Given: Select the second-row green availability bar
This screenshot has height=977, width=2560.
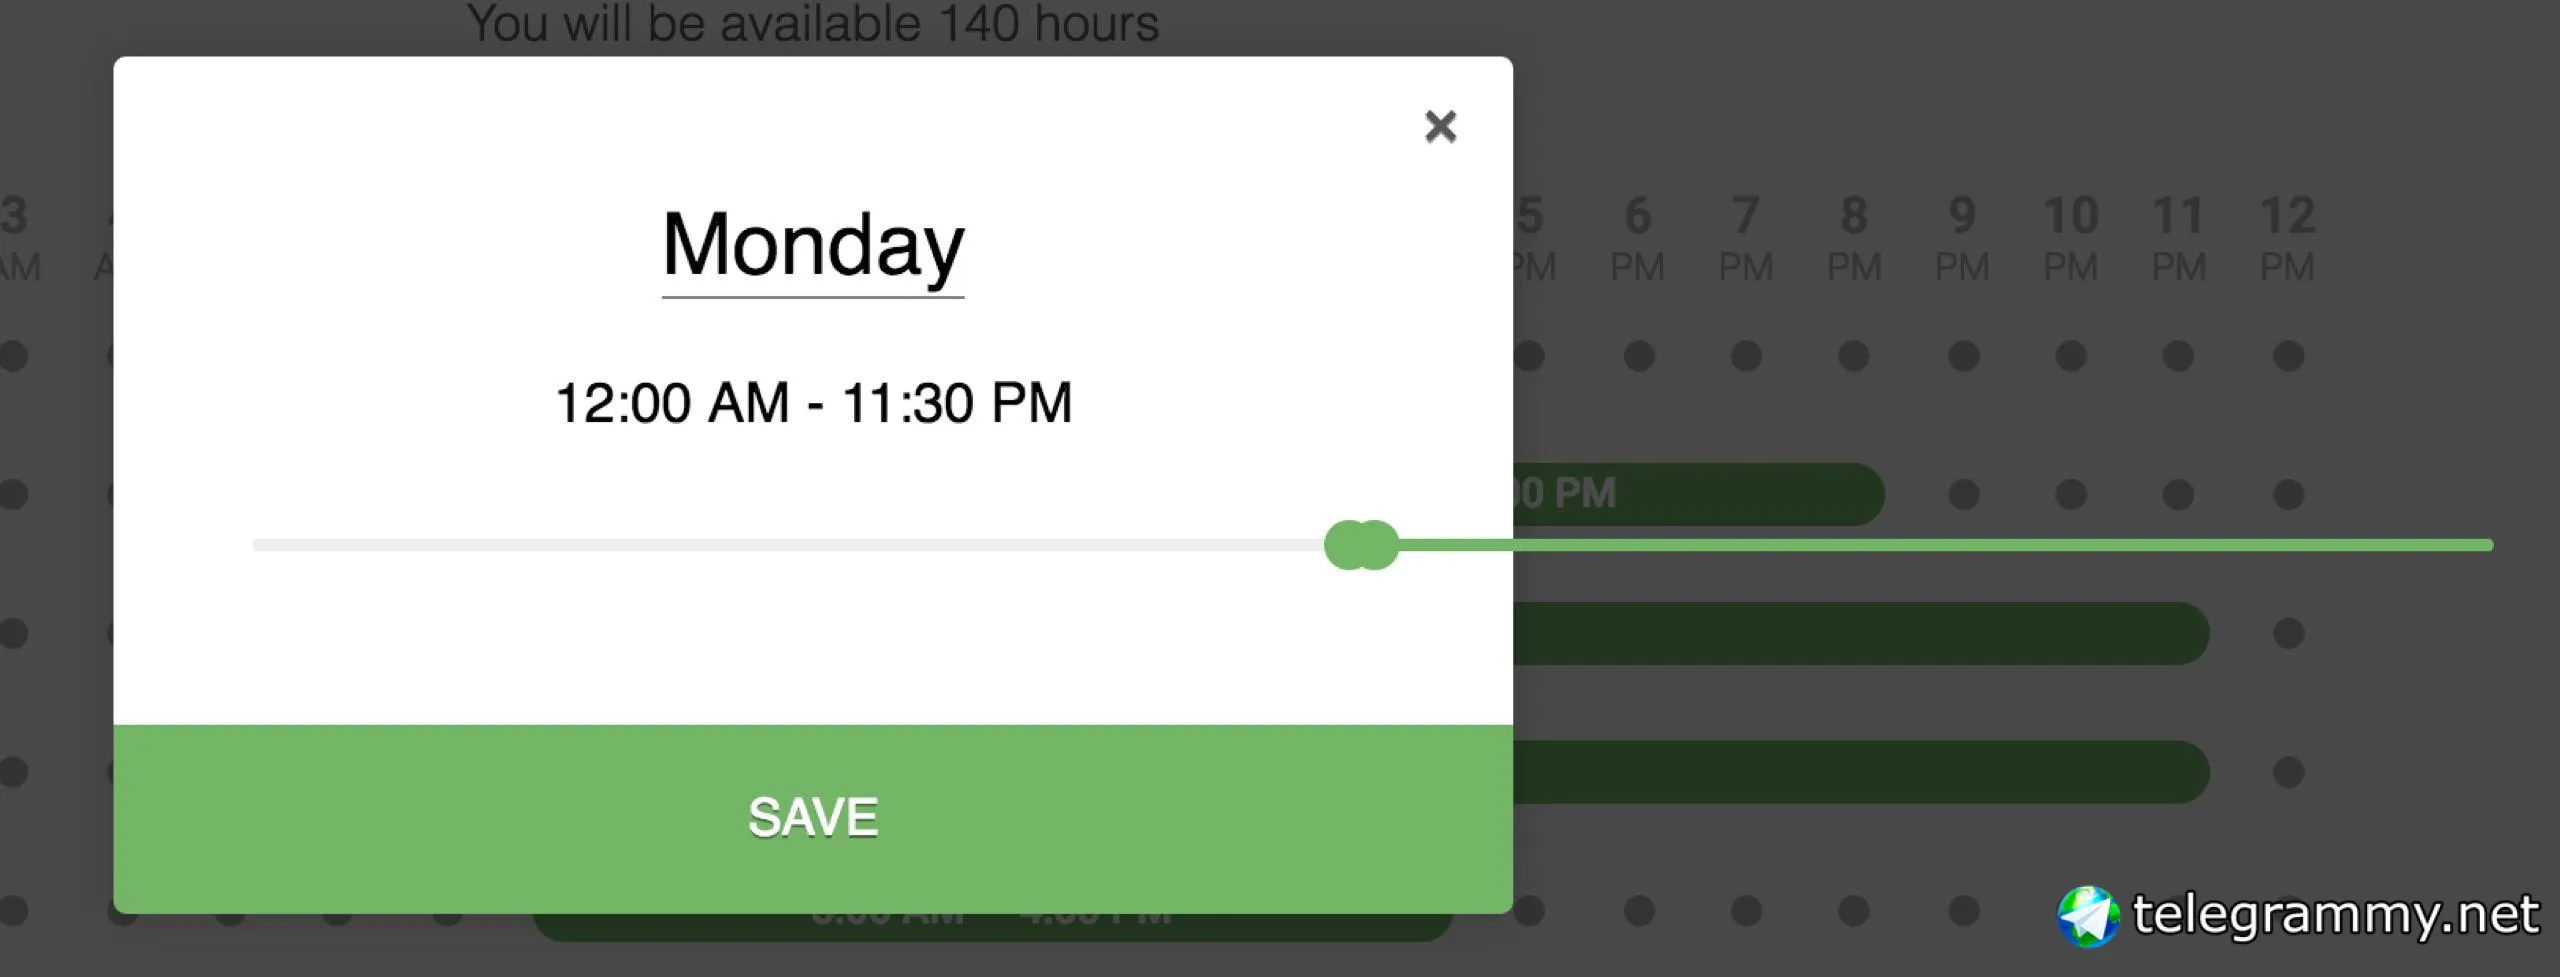Looking at the screenshot, I should coord(1700,494).
